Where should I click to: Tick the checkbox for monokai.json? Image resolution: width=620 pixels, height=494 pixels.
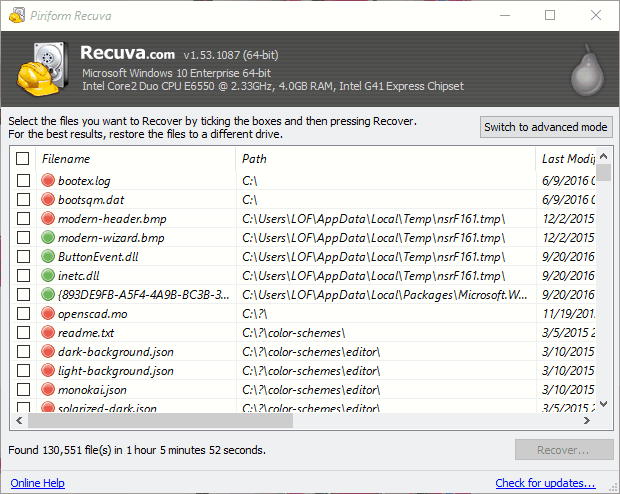(x=23, y=389)
